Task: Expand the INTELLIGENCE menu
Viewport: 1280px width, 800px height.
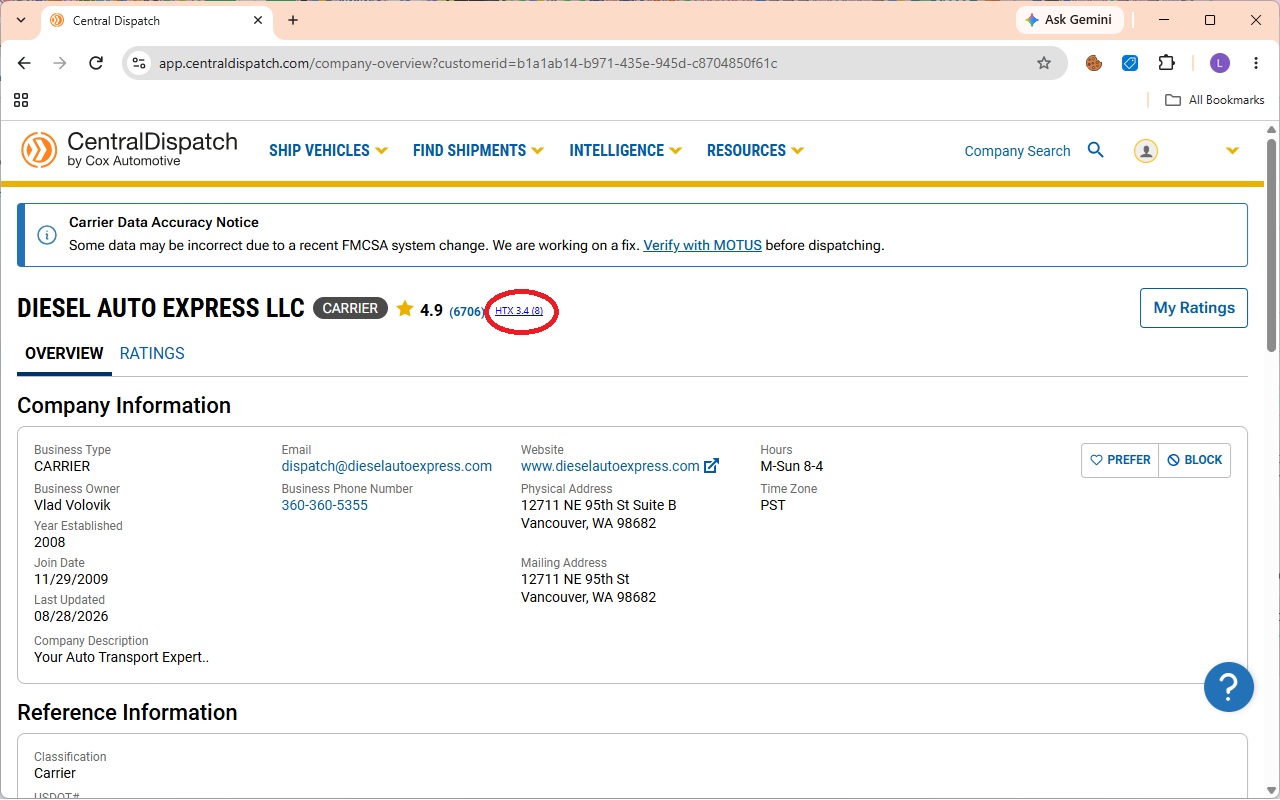Action: click(625, 150)
